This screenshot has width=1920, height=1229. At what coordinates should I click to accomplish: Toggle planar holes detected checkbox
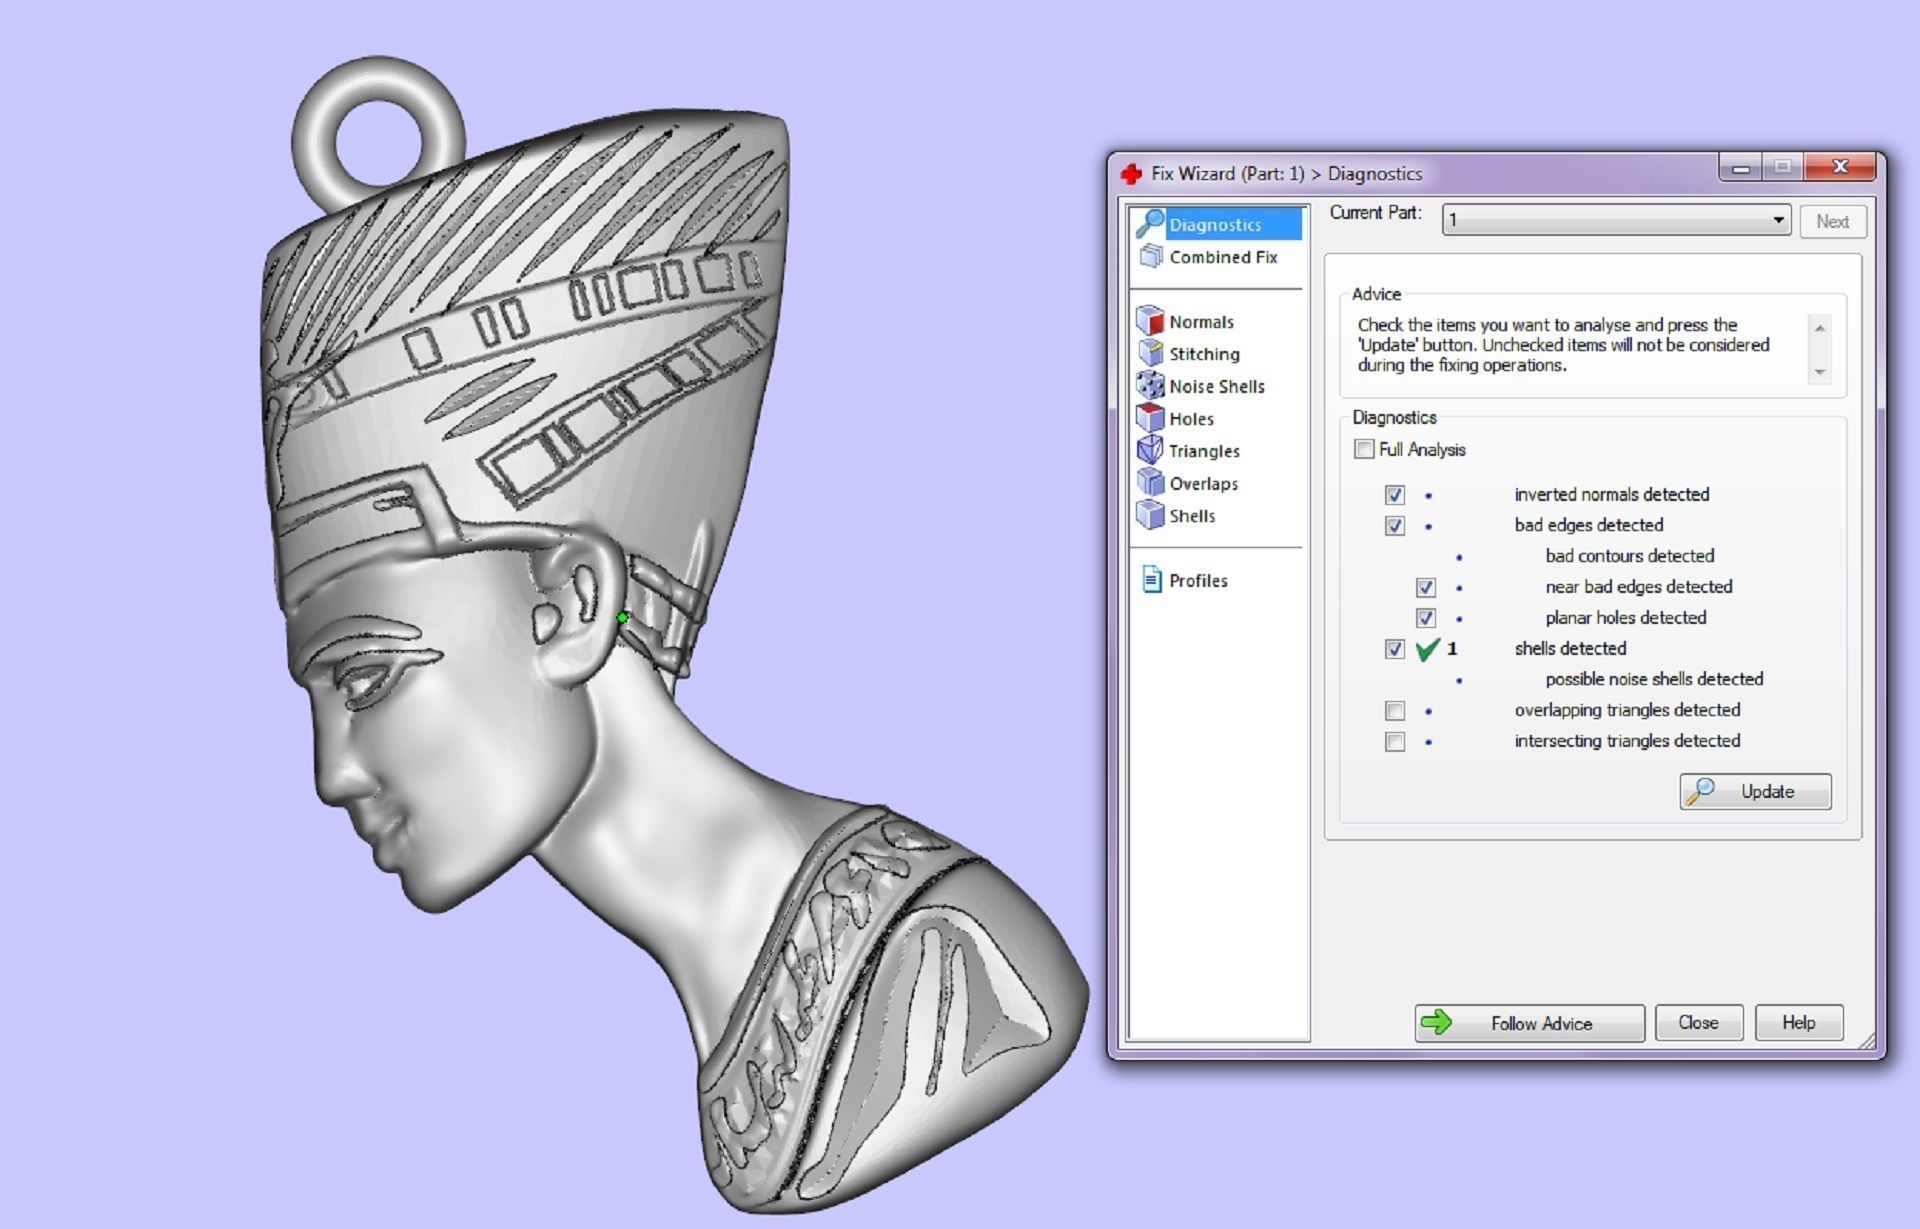click(1426, 619)
